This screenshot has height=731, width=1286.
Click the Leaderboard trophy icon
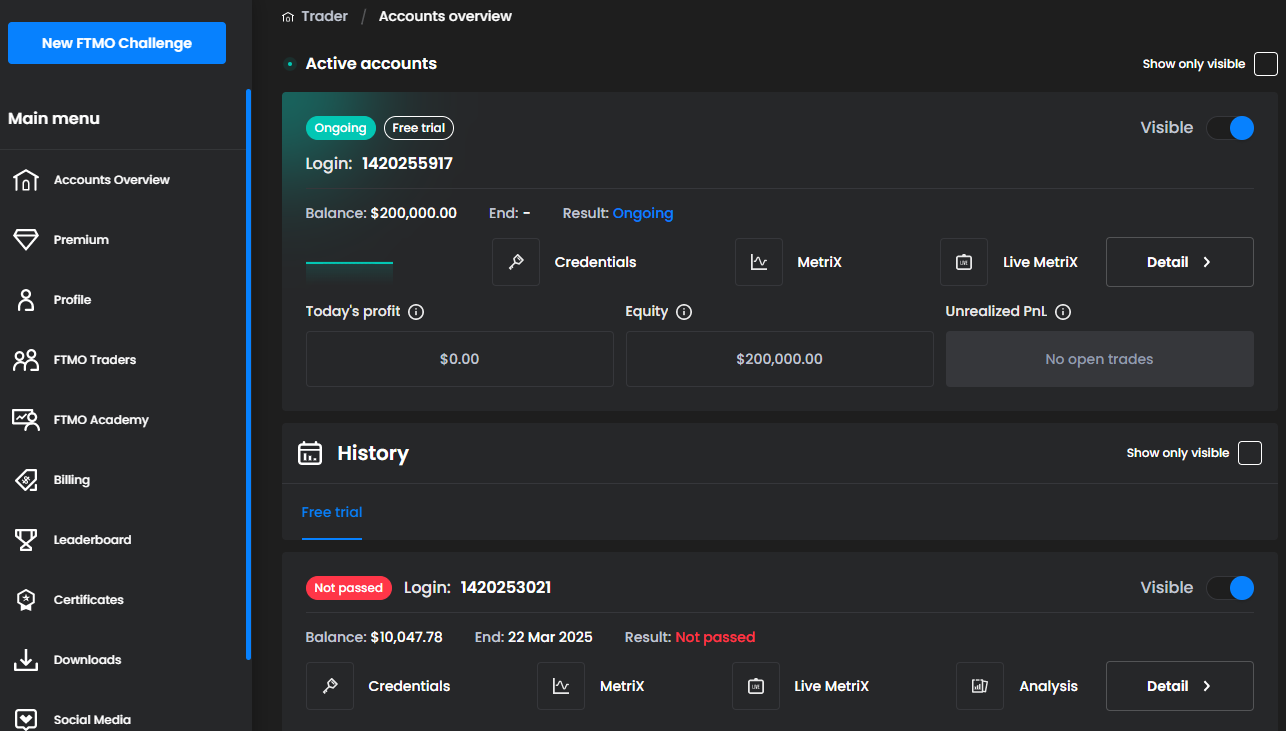(x=26, y=540)
